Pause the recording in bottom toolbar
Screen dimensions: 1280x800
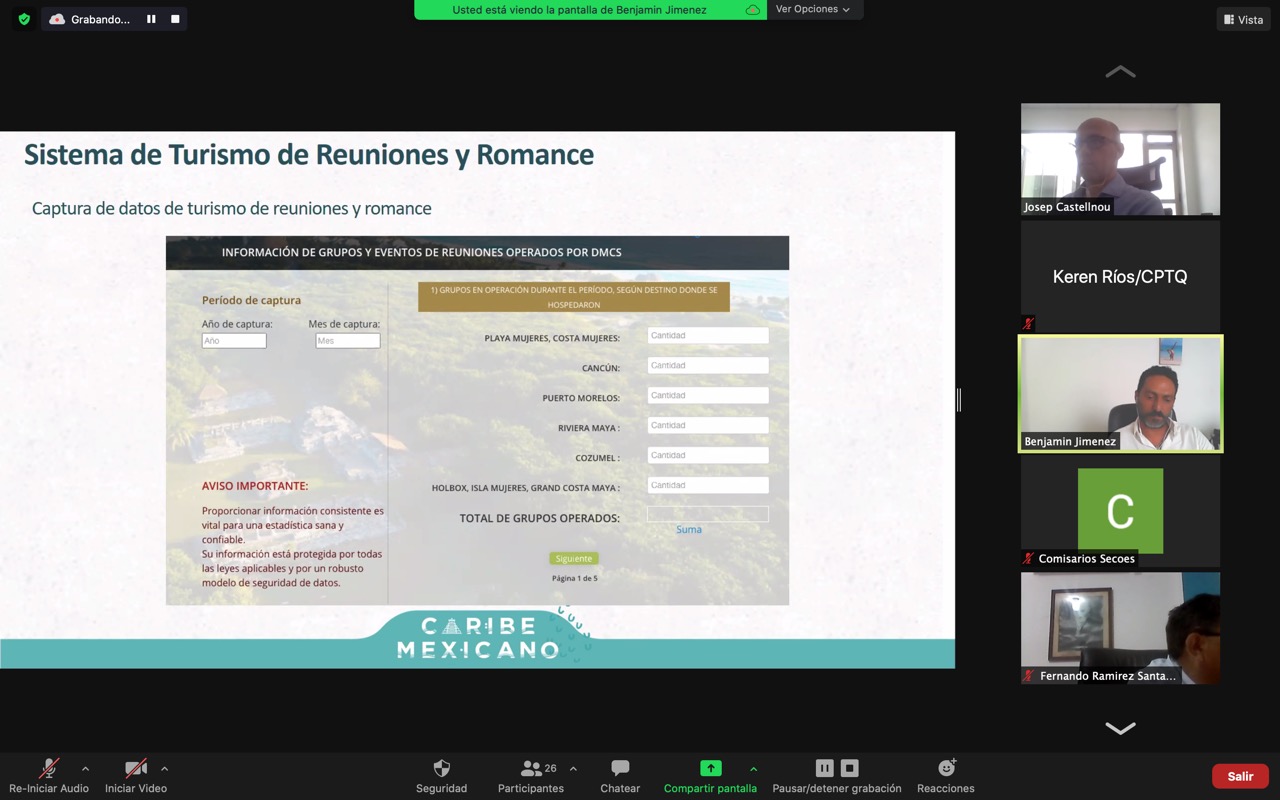[x=824, y=768]
